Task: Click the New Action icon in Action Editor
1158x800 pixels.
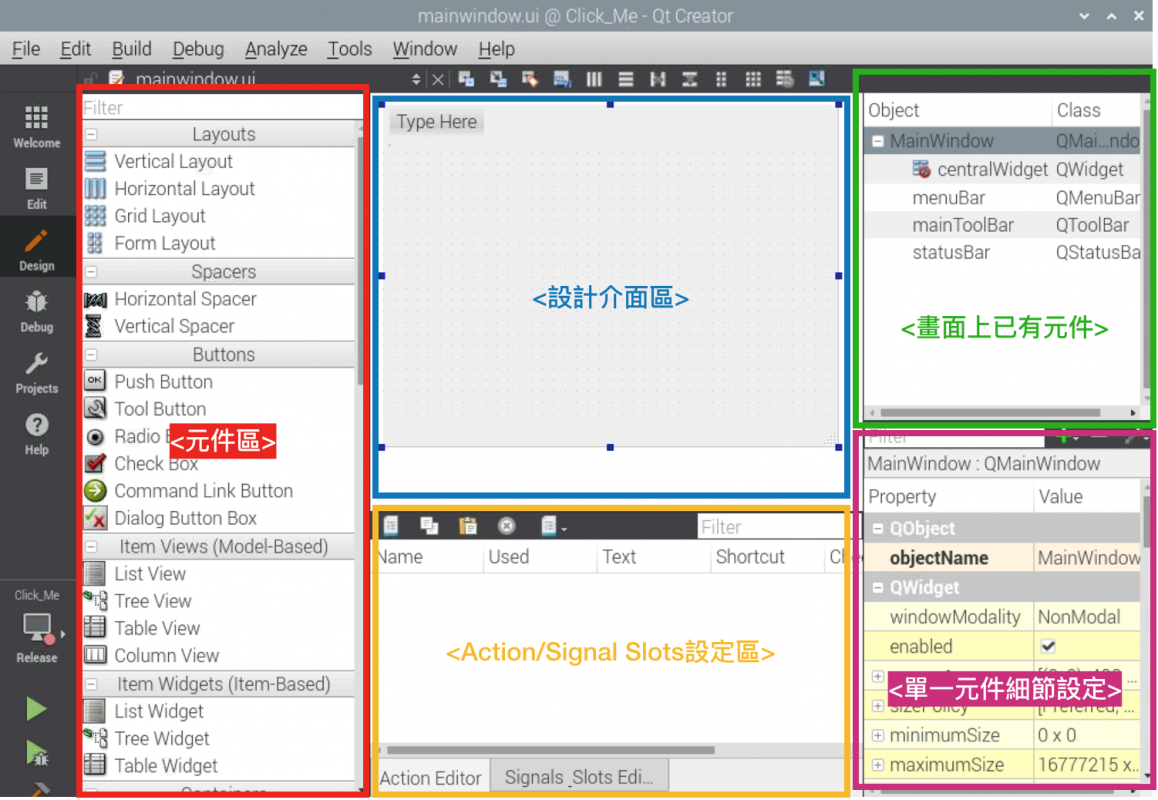Action: pos(390,525)
